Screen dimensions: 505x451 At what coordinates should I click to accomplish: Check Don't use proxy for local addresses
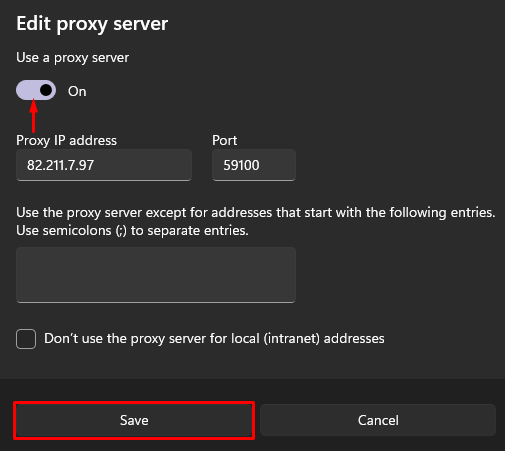(x=26, y=339)
